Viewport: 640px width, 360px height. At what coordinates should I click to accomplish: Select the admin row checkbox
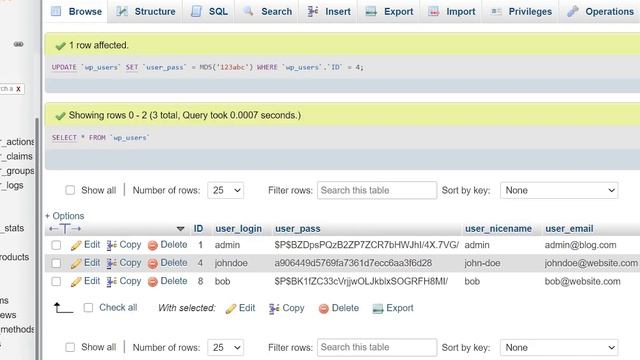56,245
